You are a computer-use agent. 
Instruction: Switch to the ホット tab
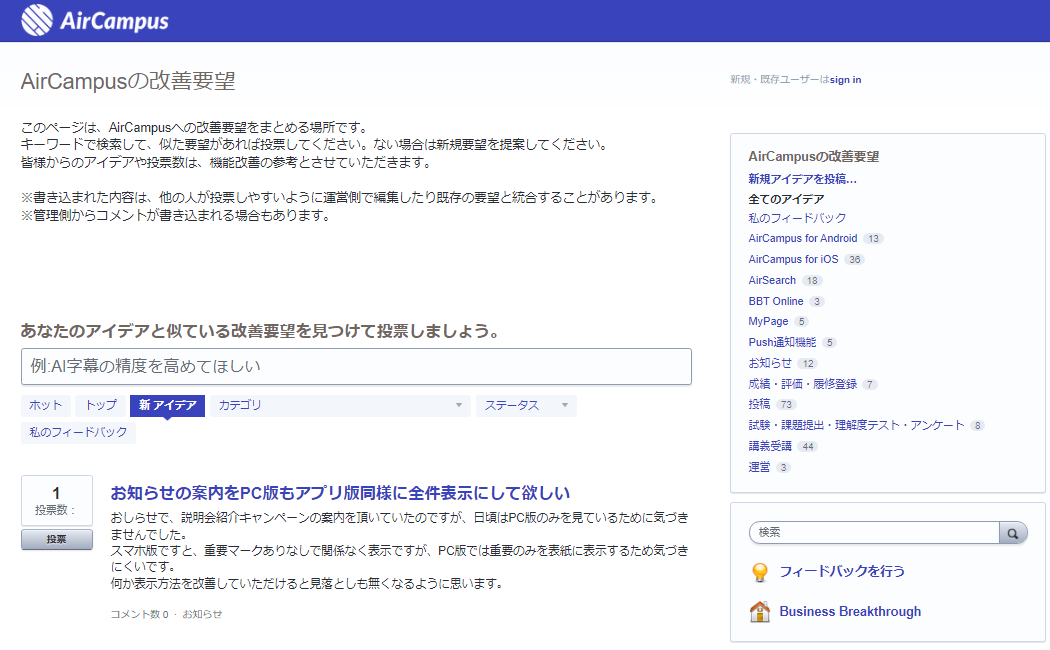click(x=46, y=406)
